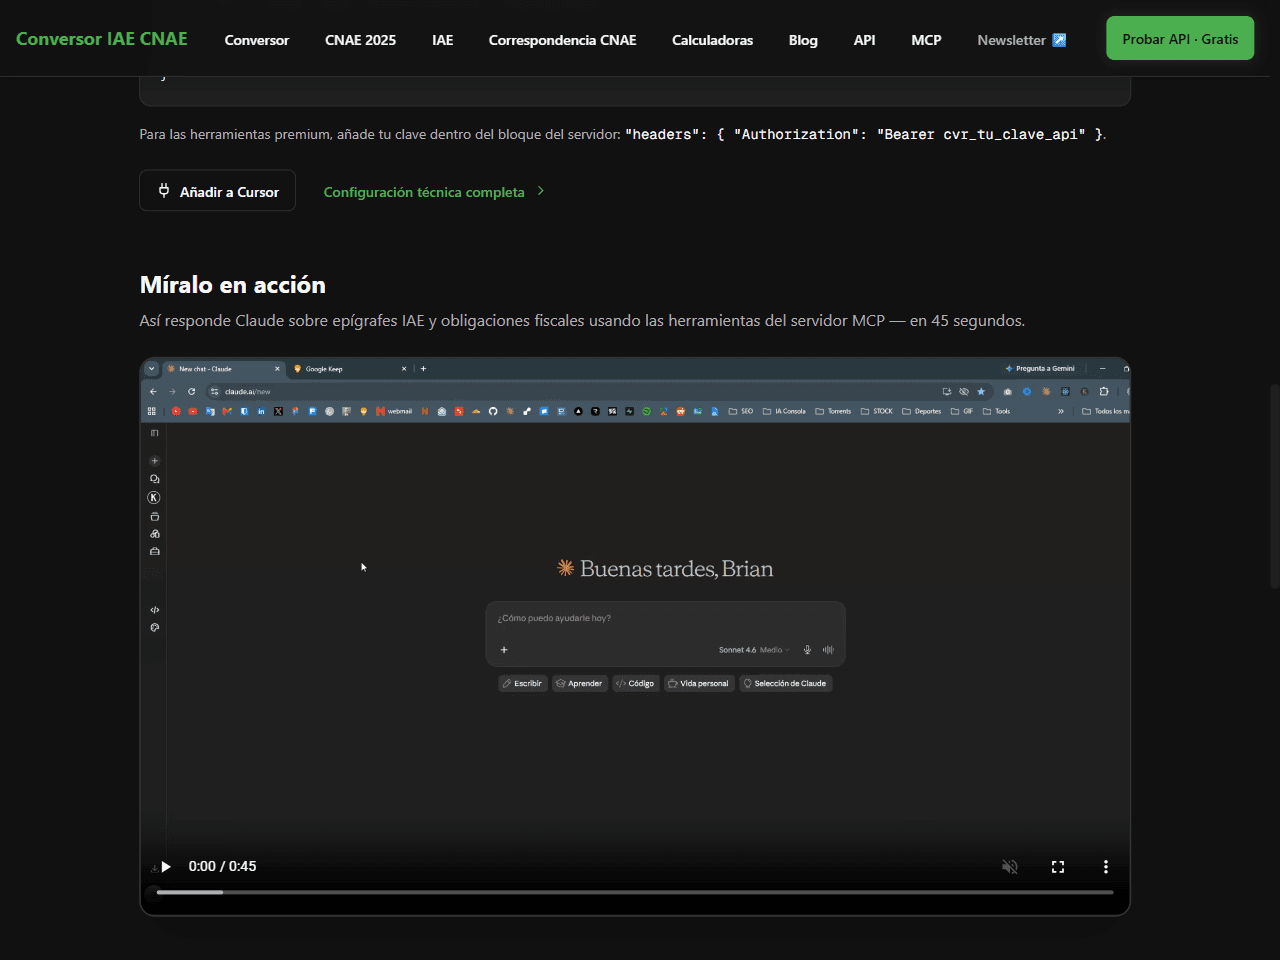The height and width of the screenshot is (960, 1280).
Task: Click the Añadir a Cursor button
Action: point(217,191)
